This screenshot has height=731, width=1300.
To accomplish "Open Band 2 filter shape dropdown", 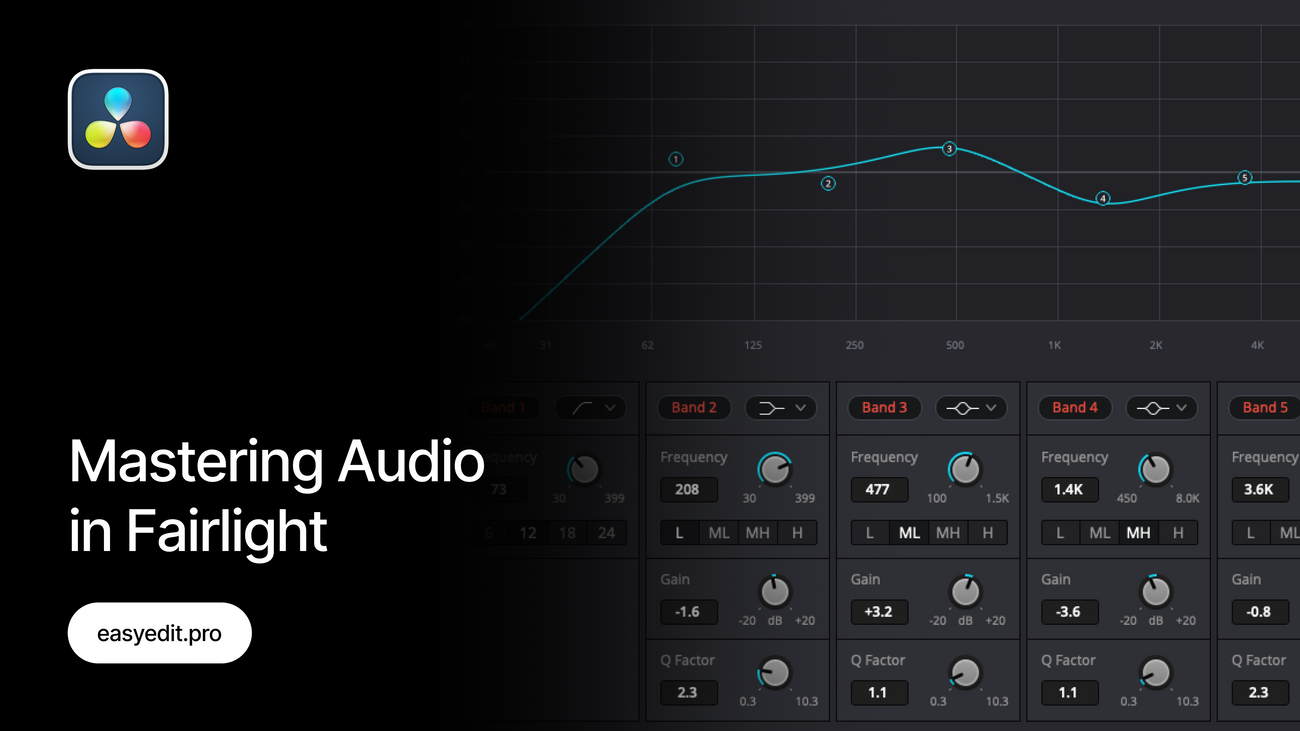I will pyautogui.click(x=781, y=408).
